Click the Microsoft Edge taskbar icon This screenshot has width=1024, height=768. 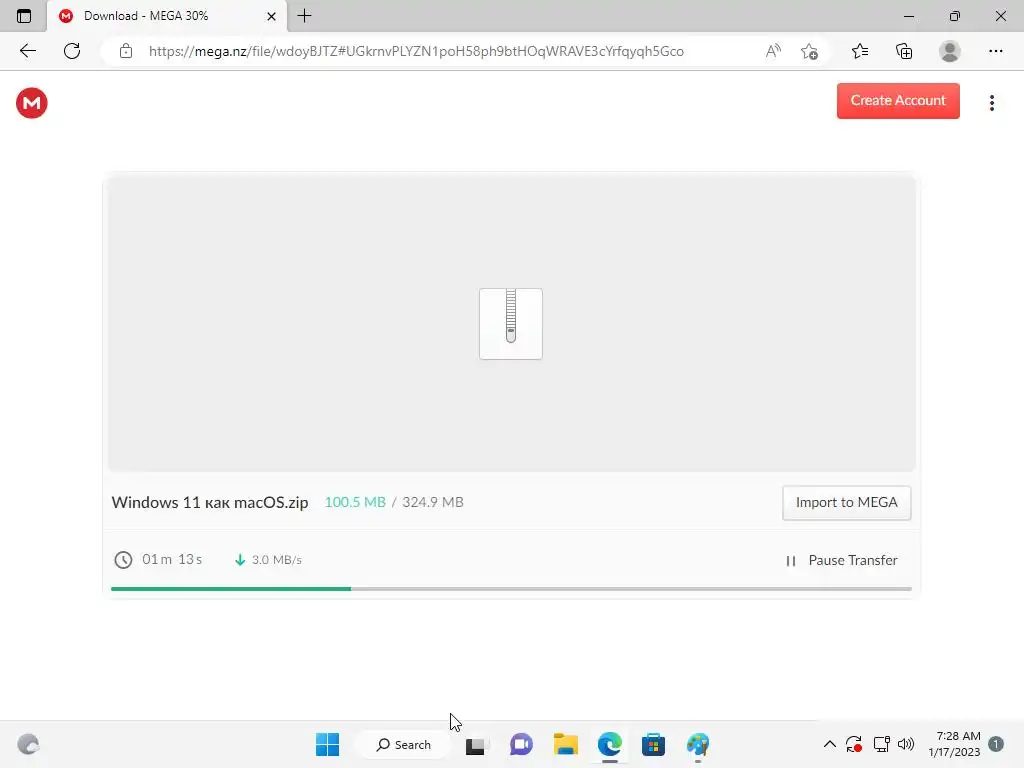pos(609,744)
